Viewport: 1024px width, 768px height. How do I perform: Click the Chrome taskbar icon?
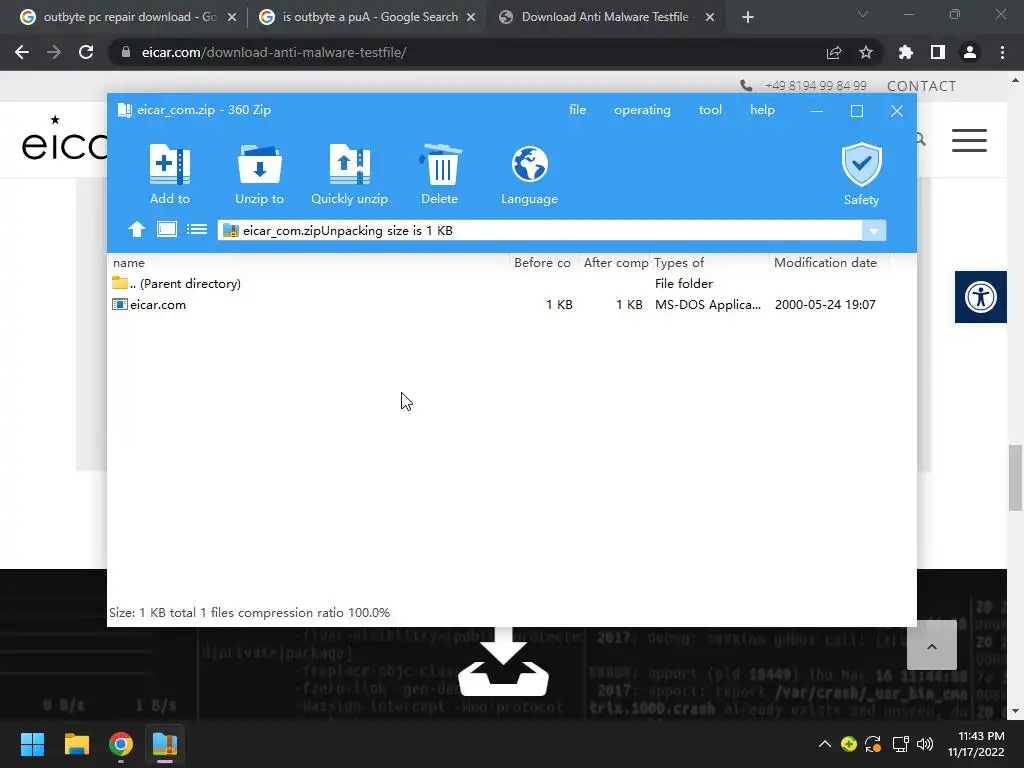[x=121, y=744]
